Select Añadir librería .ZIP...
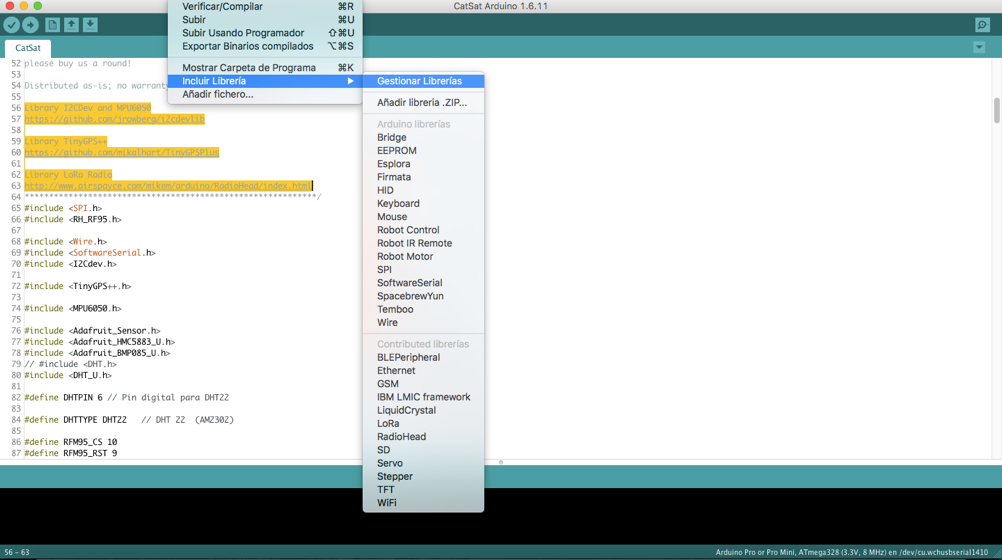The height and width of the screenshot is (560, 1002). pyautogui.click(x=423, y=102)
